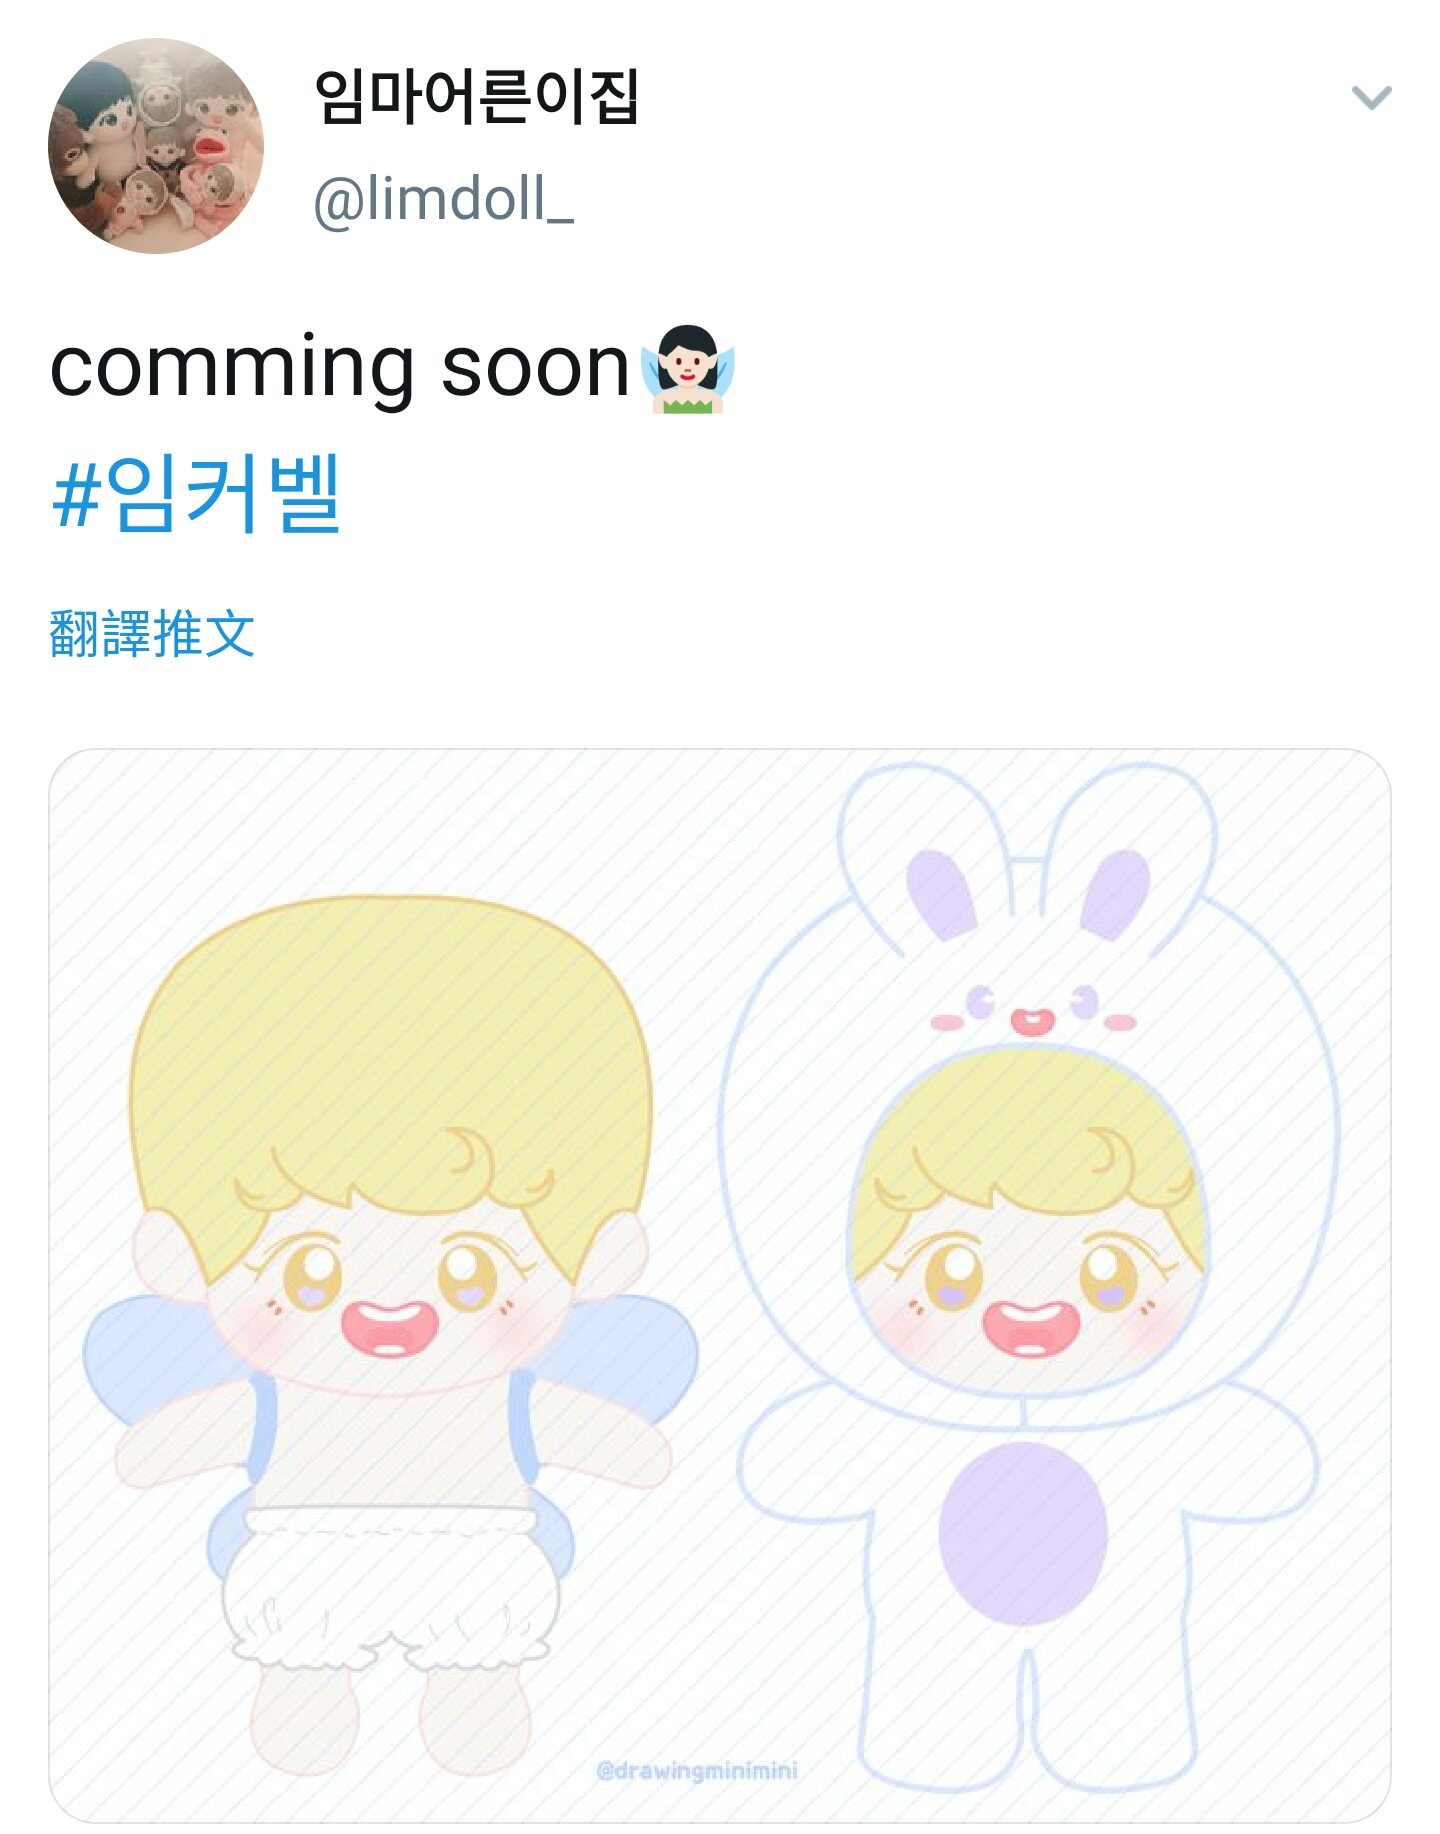Click the fairy doll's white bloomers
This screenshot has width=1440, height=1834.
pos(390,1588)
